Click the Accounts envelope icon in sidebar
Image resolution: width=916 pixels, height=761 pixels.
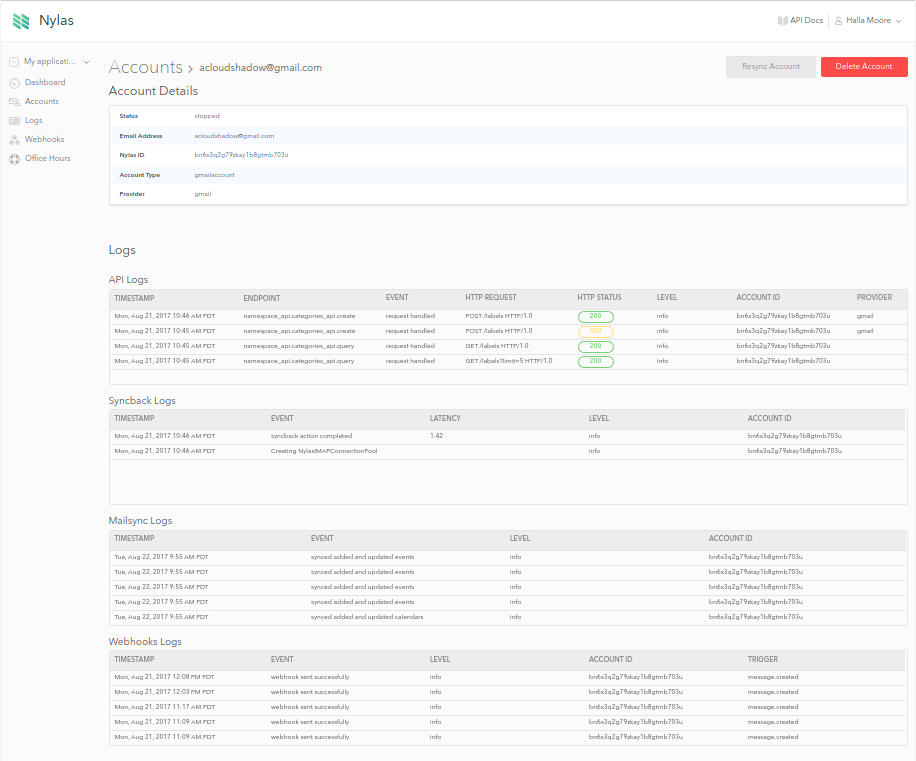15,102
